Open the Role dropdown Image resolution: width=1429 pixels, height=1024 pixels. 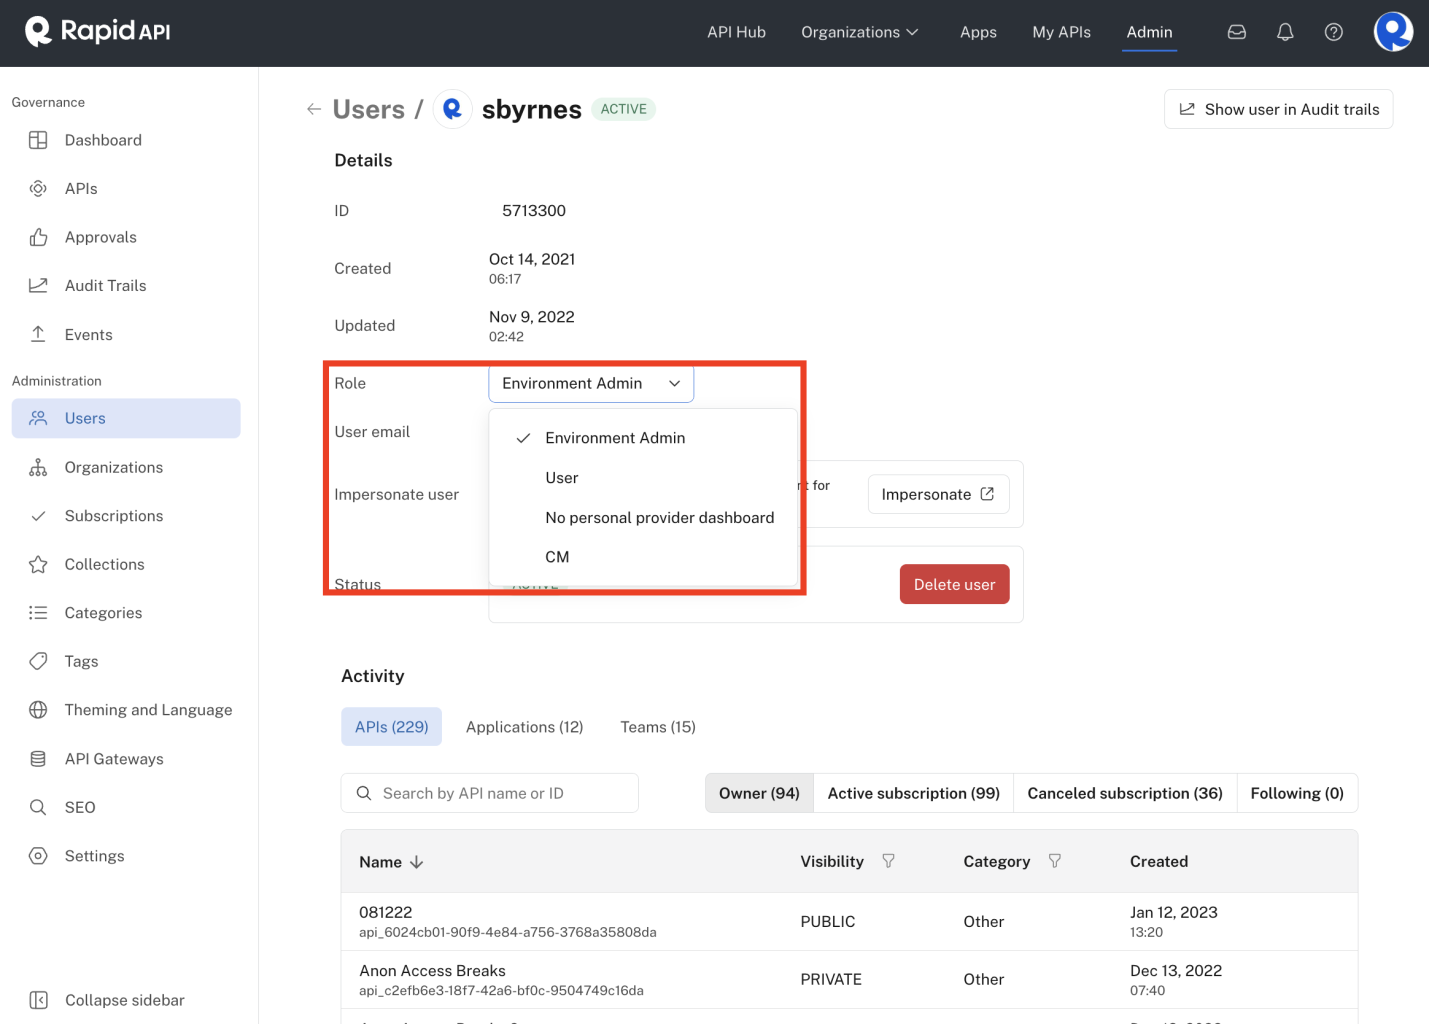[591, 383]
